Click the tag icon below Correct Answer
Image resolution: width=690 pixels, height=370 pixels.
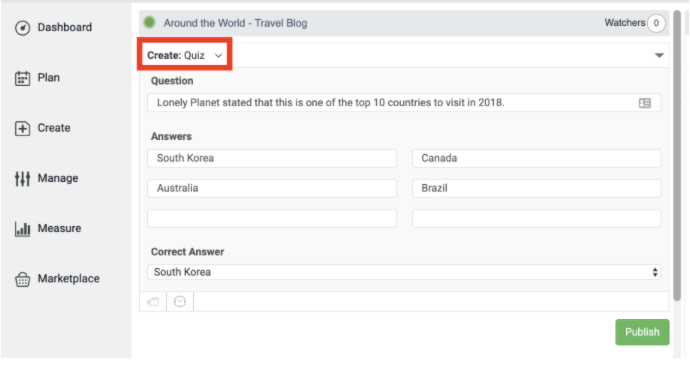[x=153, y=302]
